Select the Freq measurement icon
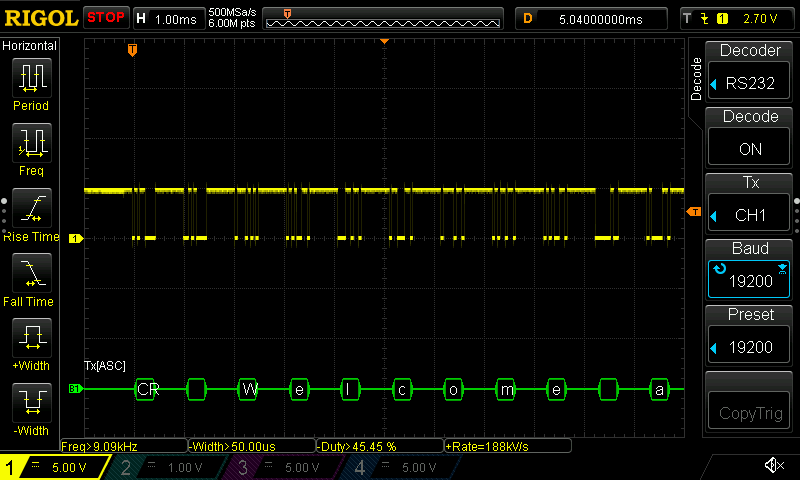The image size is (800, 480). pyautogui.click(x=30, y=143)
